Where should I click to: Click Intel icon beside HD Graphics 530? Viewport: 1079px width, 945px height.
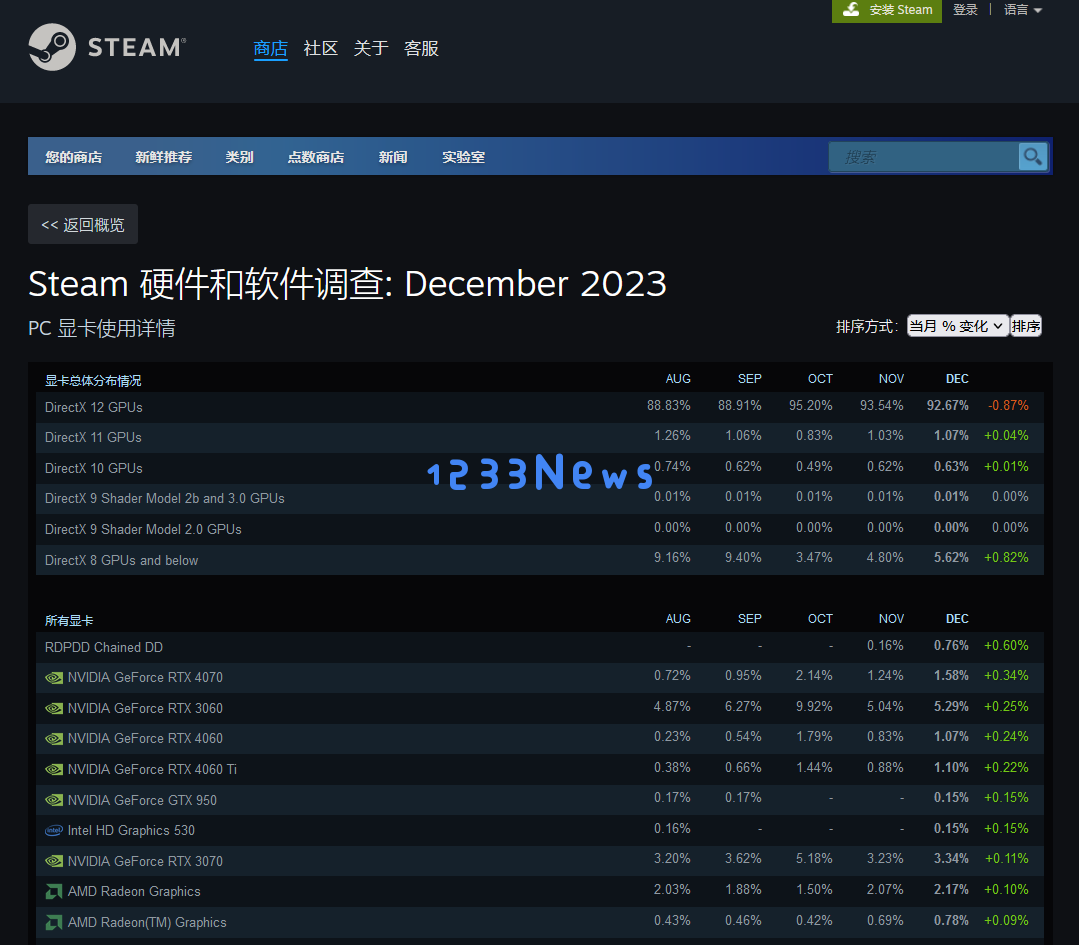pos(54,831)
